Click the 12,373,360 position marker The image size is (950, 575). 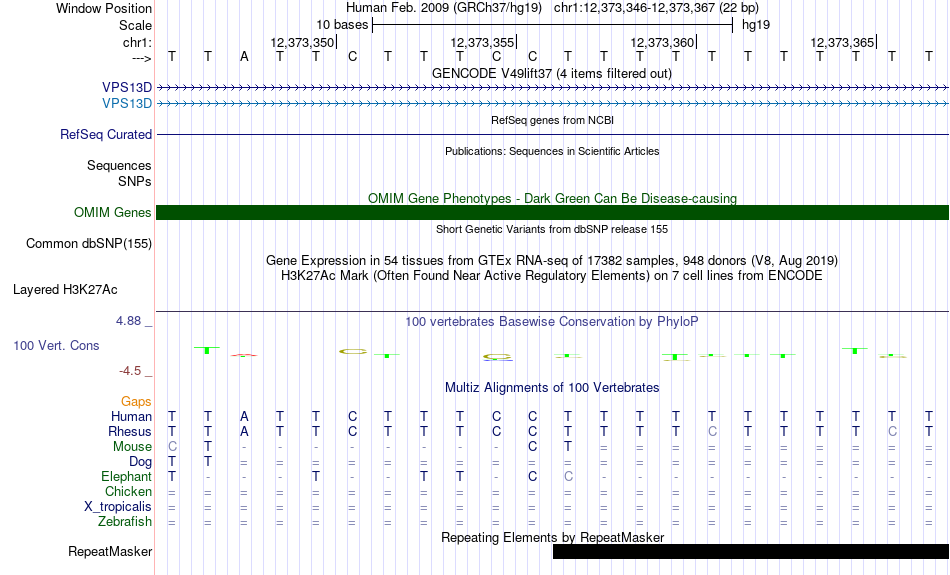pyautogui.click(x=662, y=42)
